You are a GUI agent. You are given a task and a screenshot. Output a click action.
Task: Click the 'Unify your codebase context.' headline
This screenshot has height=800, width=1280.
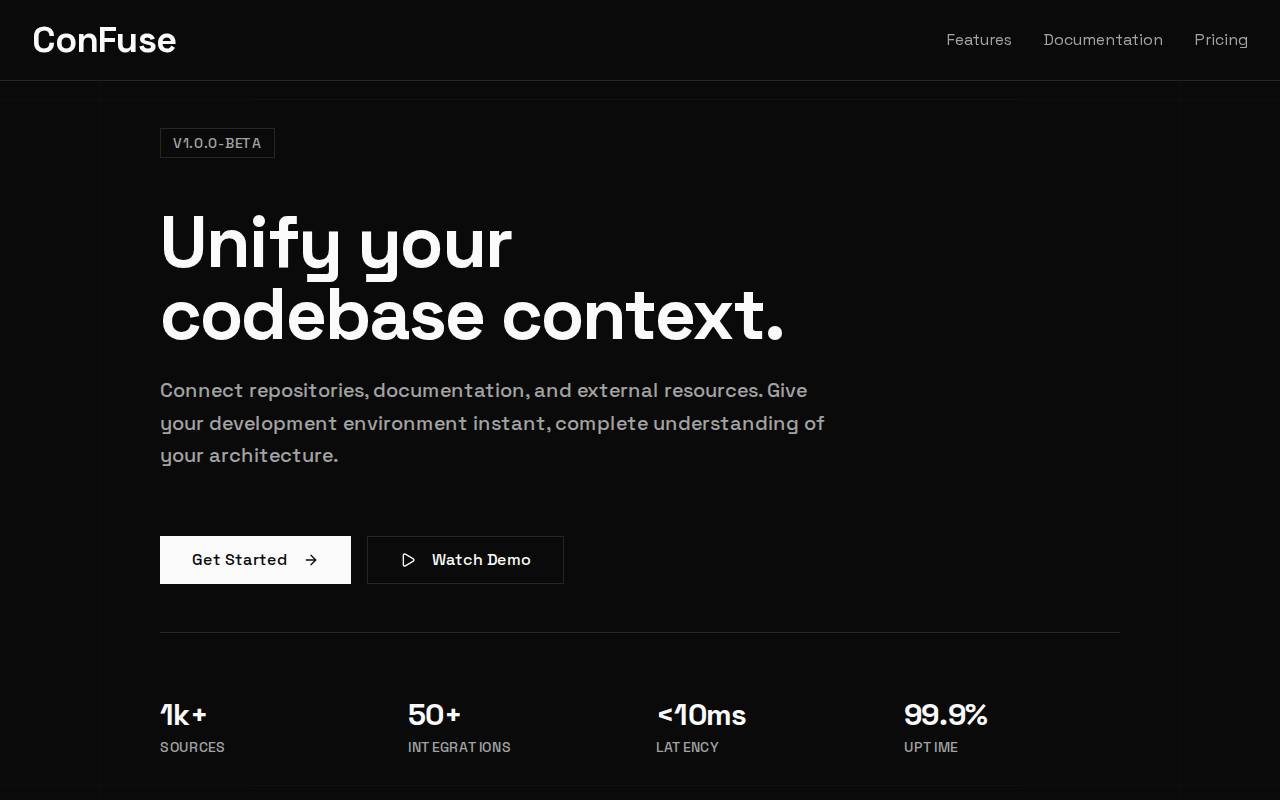point(472,279)
